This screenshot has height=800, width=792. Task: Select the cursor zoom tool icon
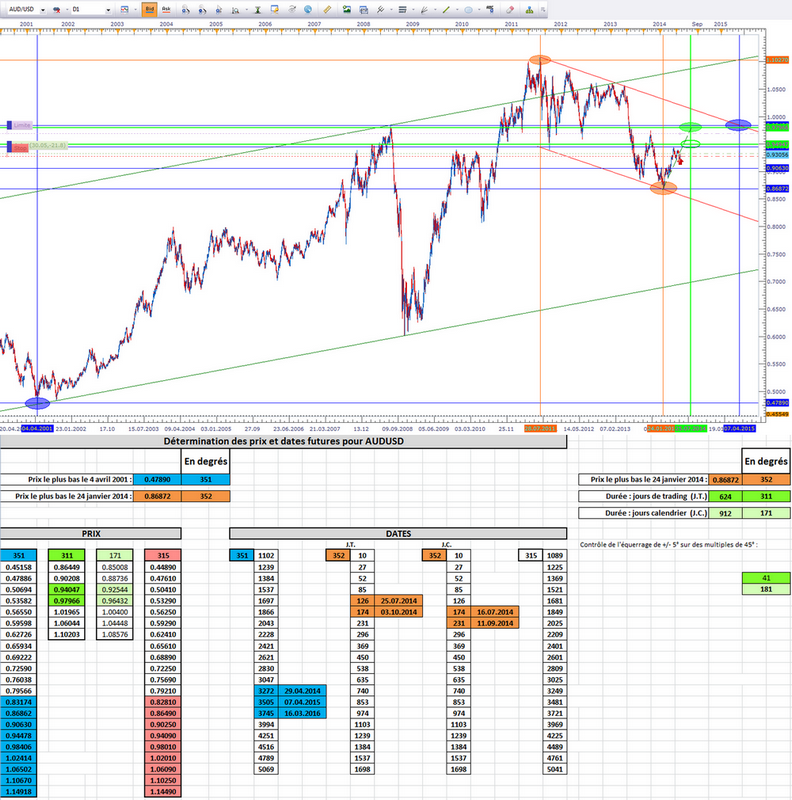click(x=219, y=10)
